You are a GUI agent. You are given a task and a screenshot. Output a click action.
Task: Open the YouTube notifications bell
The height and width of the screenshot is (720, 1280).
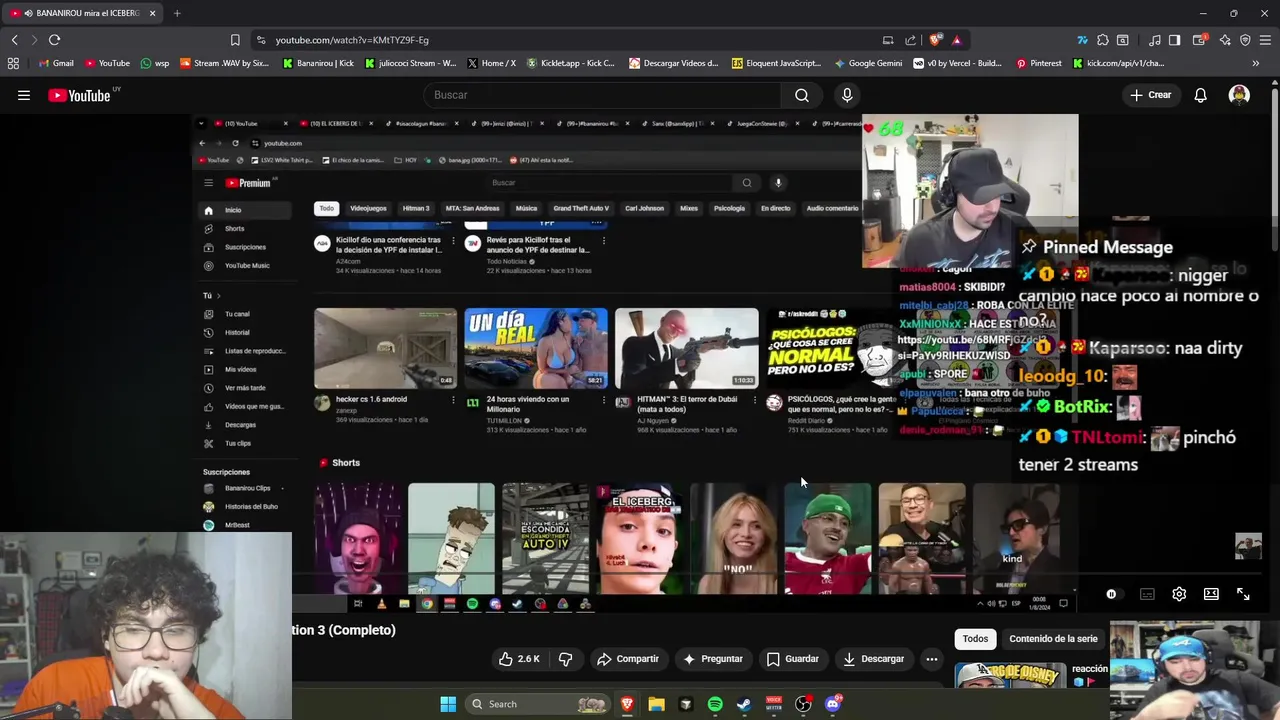tap(1200, 95)
